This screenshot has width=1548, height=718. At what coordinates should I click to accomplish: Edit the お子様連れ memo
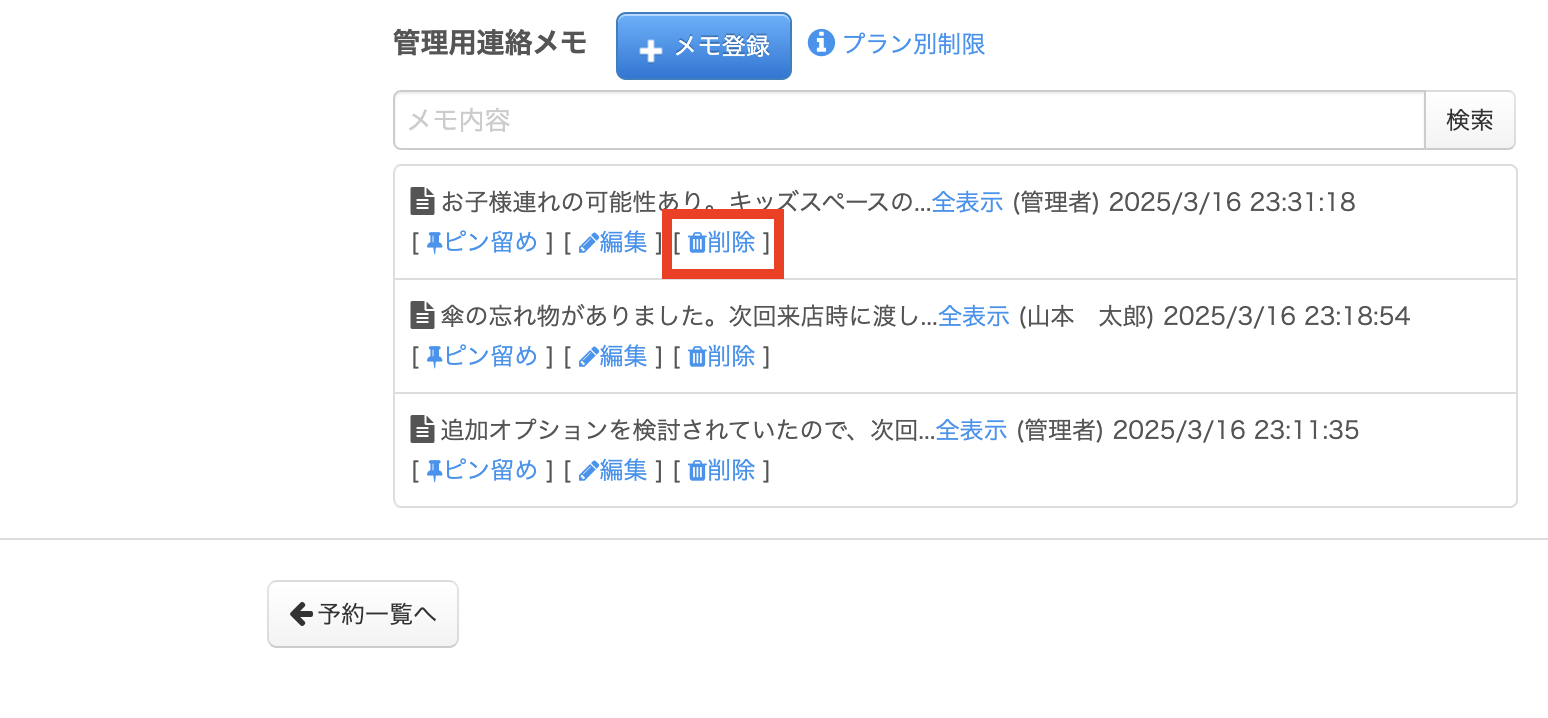pos(613,242)
